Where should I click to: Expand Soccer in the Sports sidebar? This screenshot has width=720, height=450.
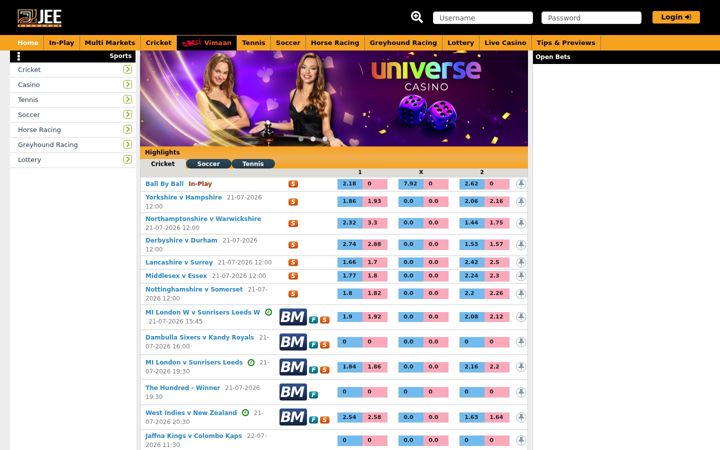point(127,114)
